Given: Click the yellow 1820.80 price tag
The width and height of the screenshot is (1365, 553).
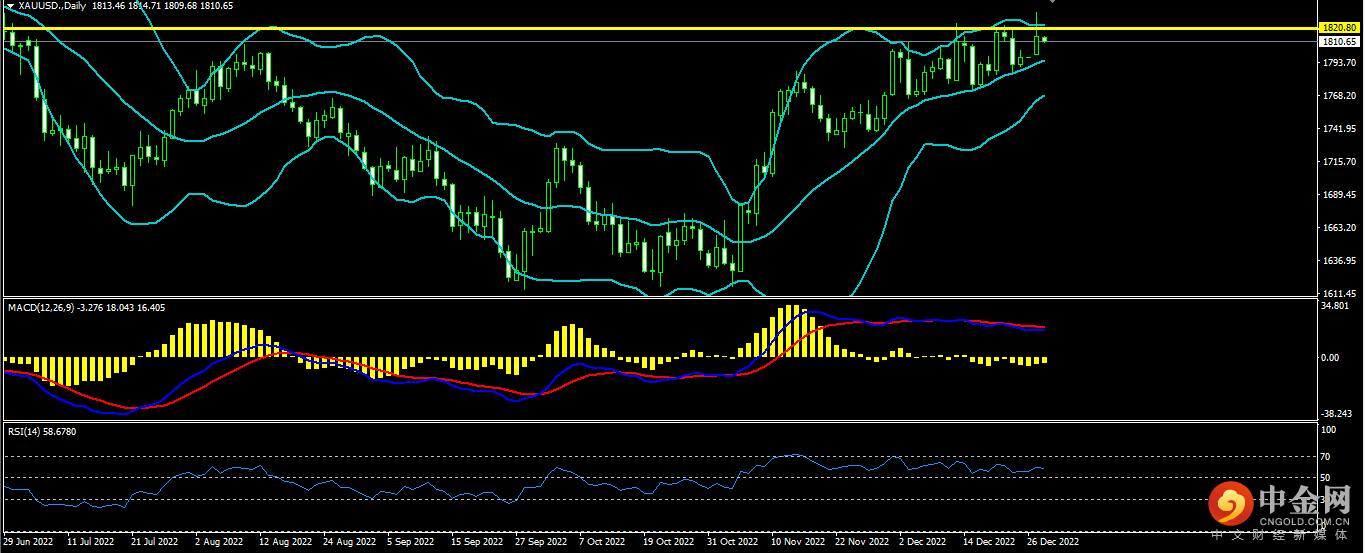Looking at the screenshot, I should [x=1338, y=28].
